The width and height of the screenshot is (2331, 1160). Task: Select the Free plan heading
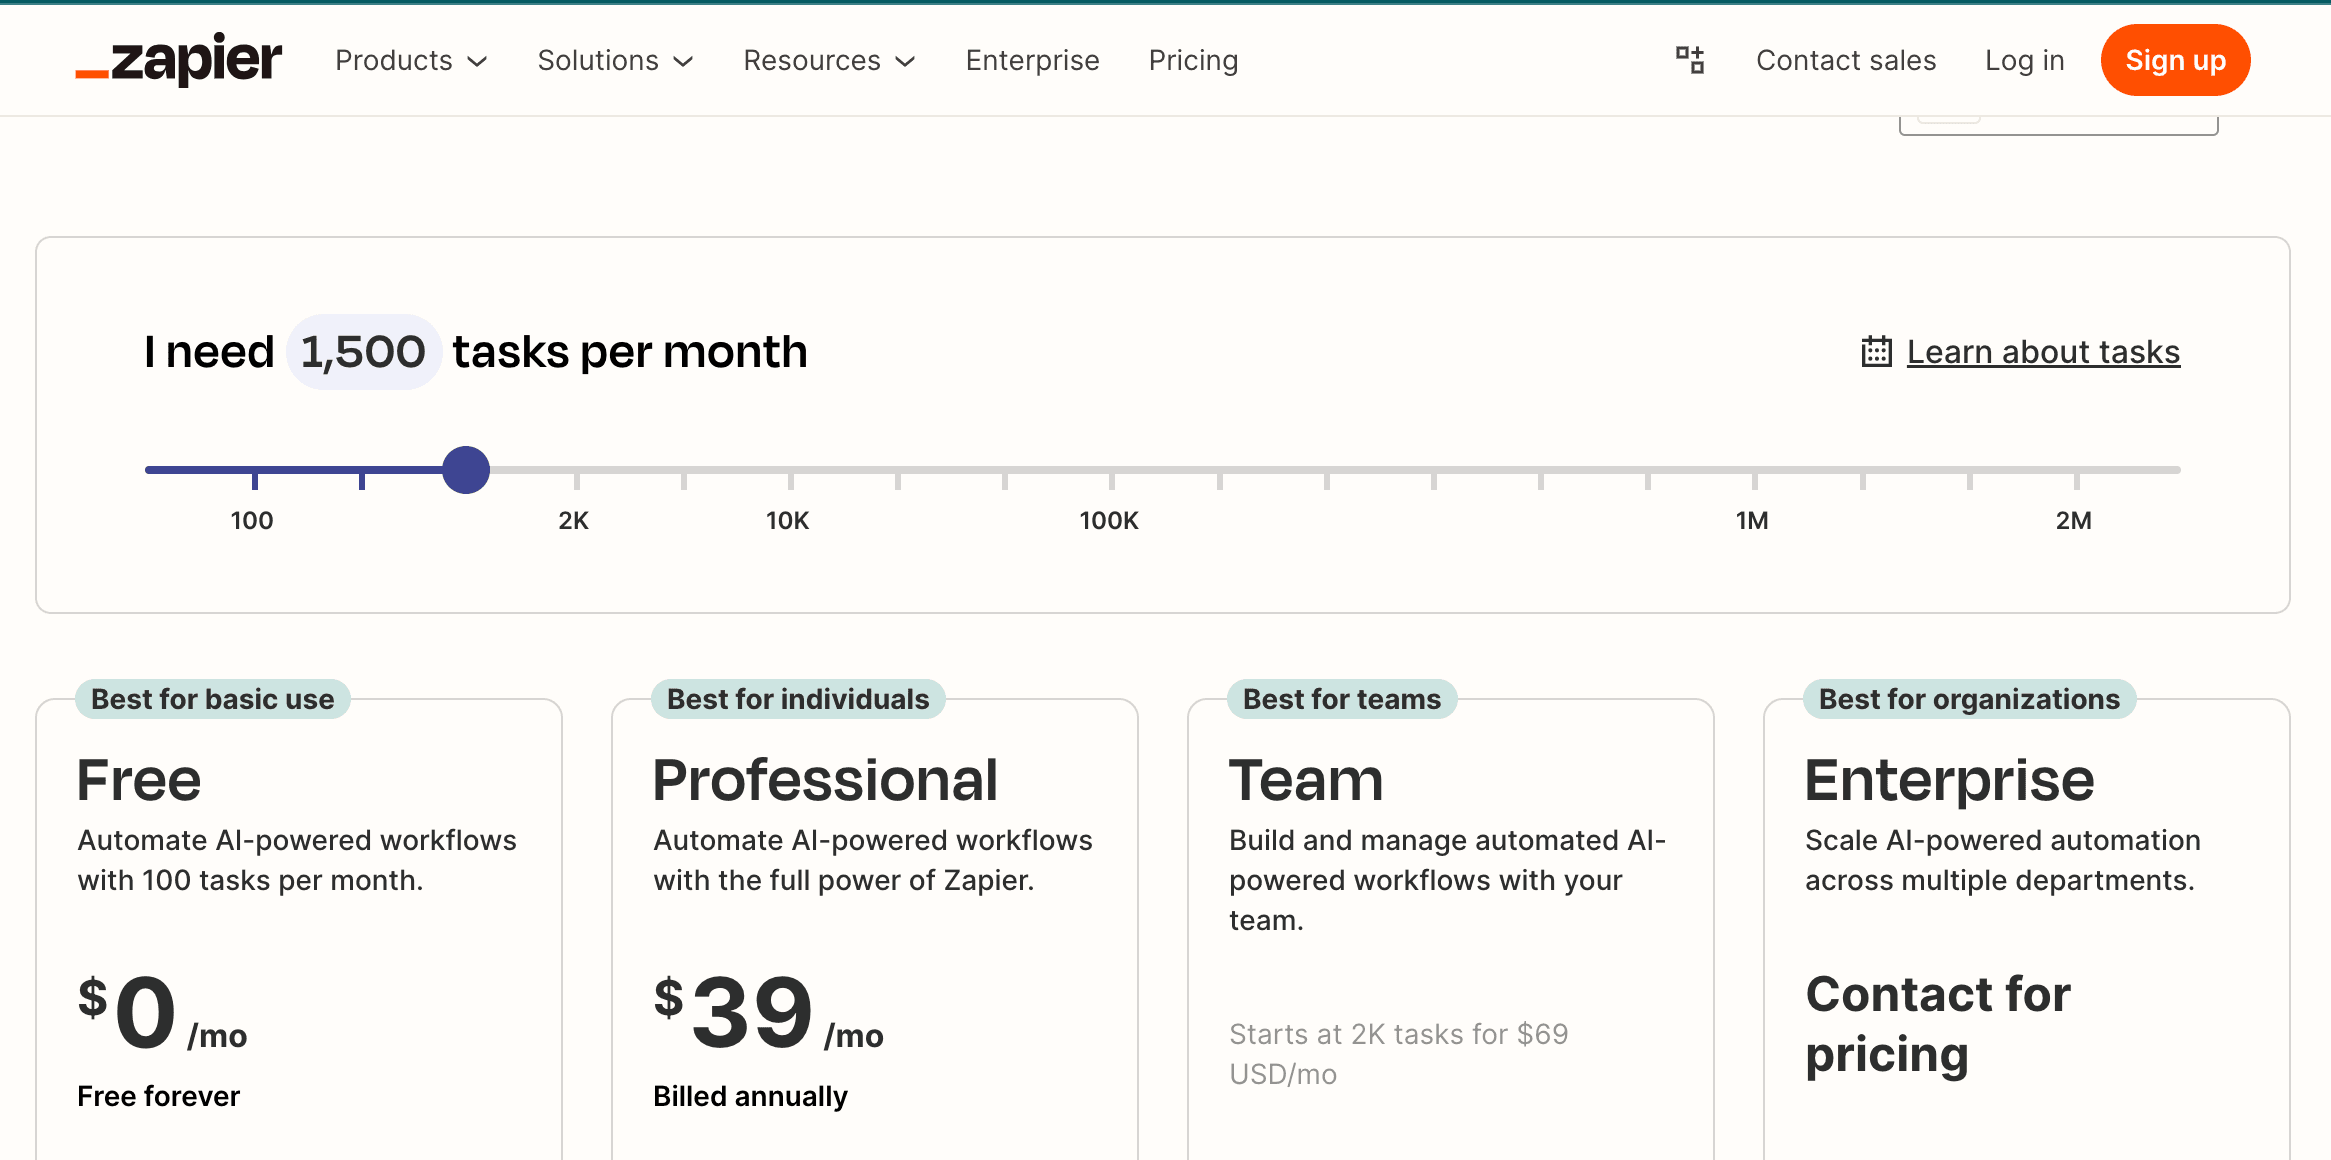click(x=139, y=780)
